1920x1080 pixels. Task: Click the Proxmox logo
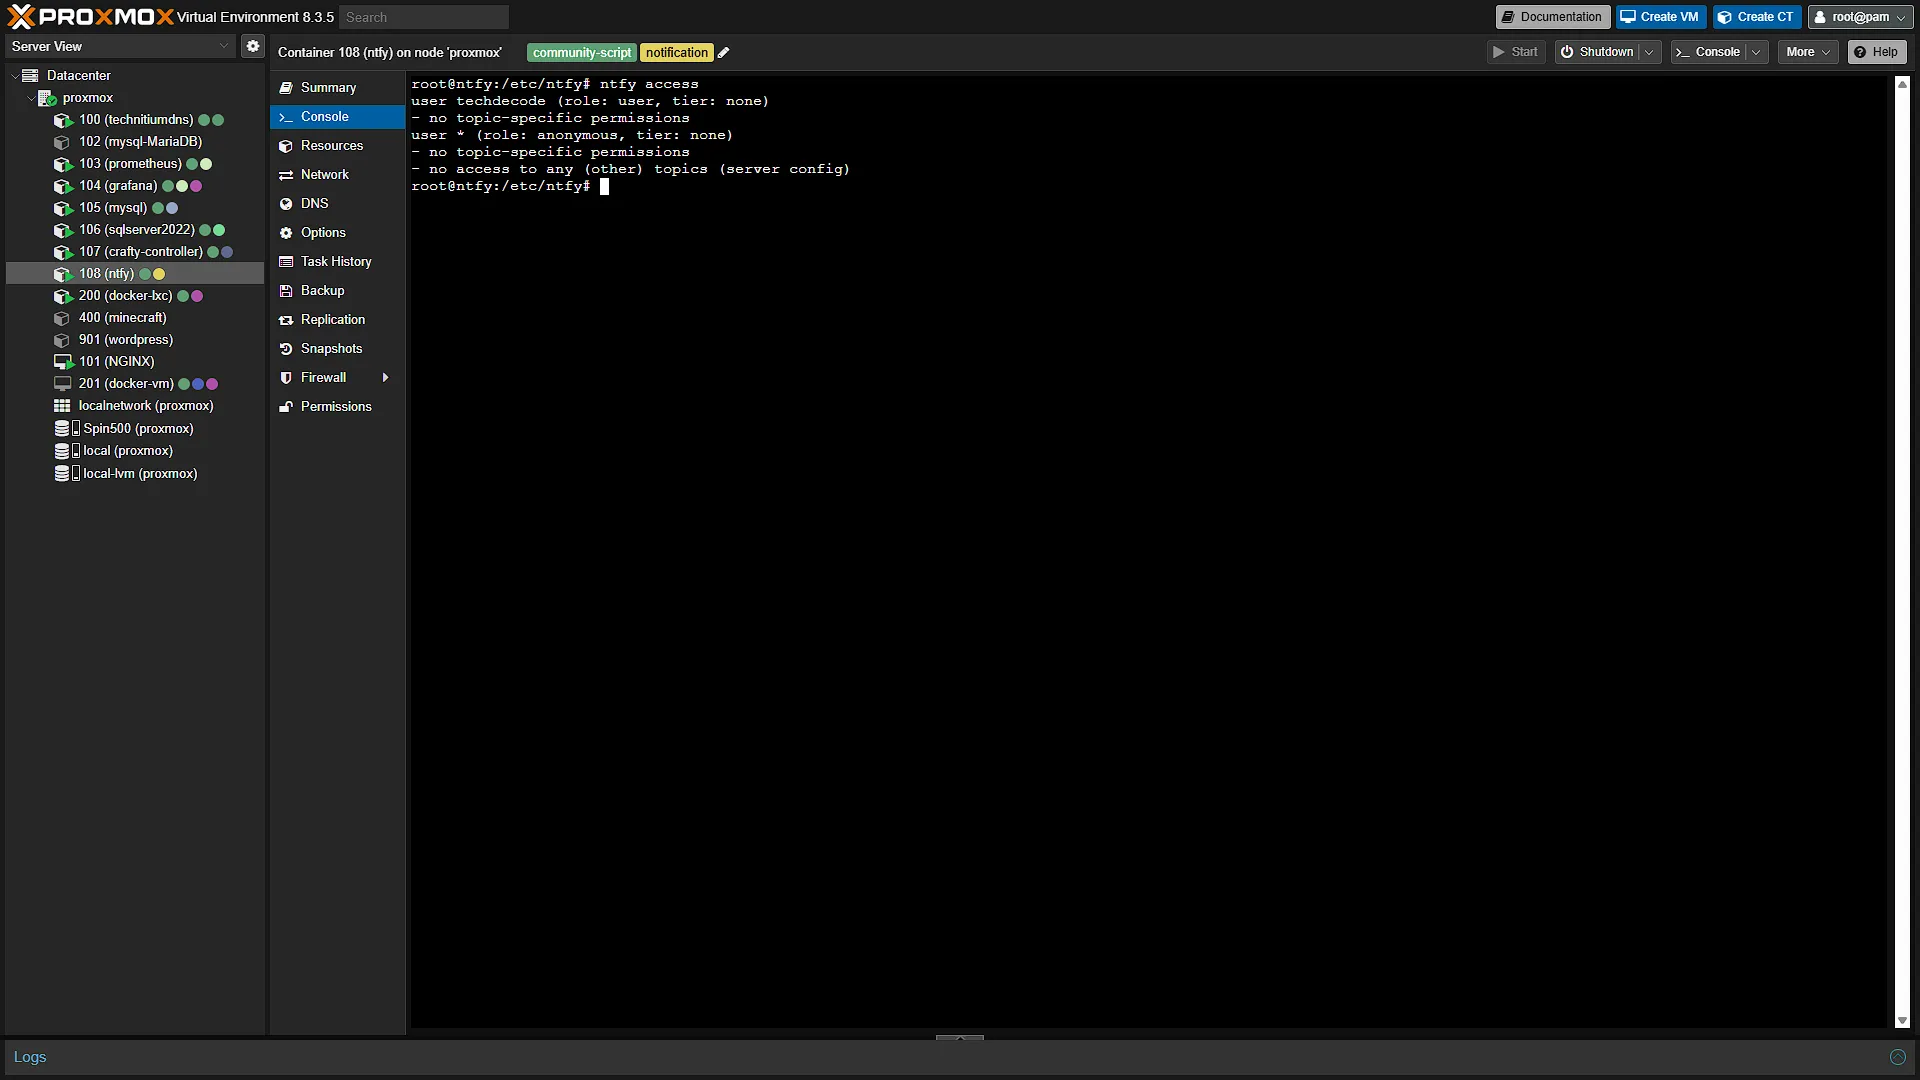pos(90,16)
